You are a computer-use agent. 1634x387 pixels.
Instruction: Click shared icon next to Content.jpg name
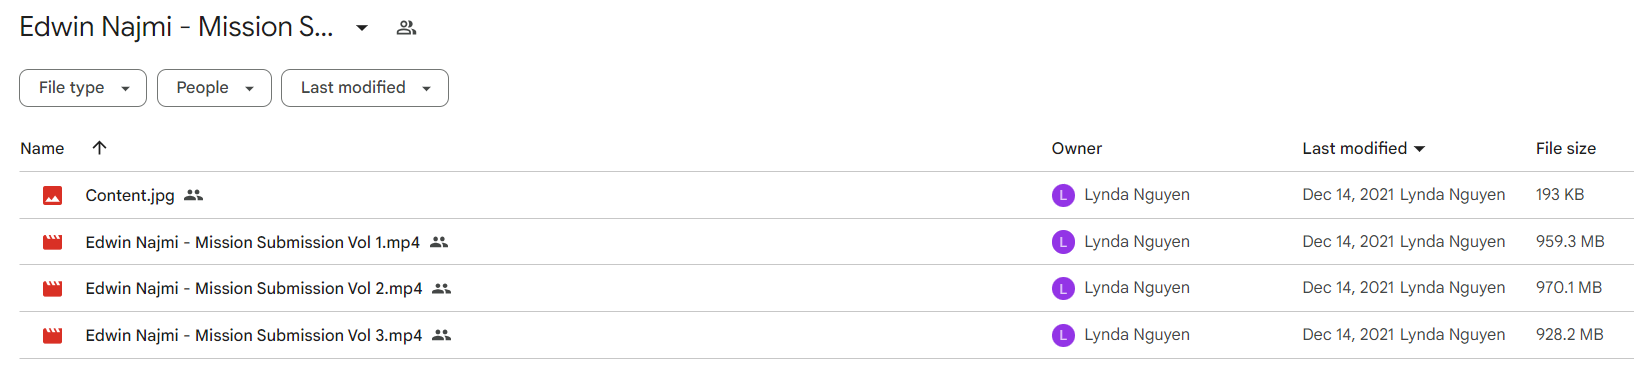click(x=194, y=195)
